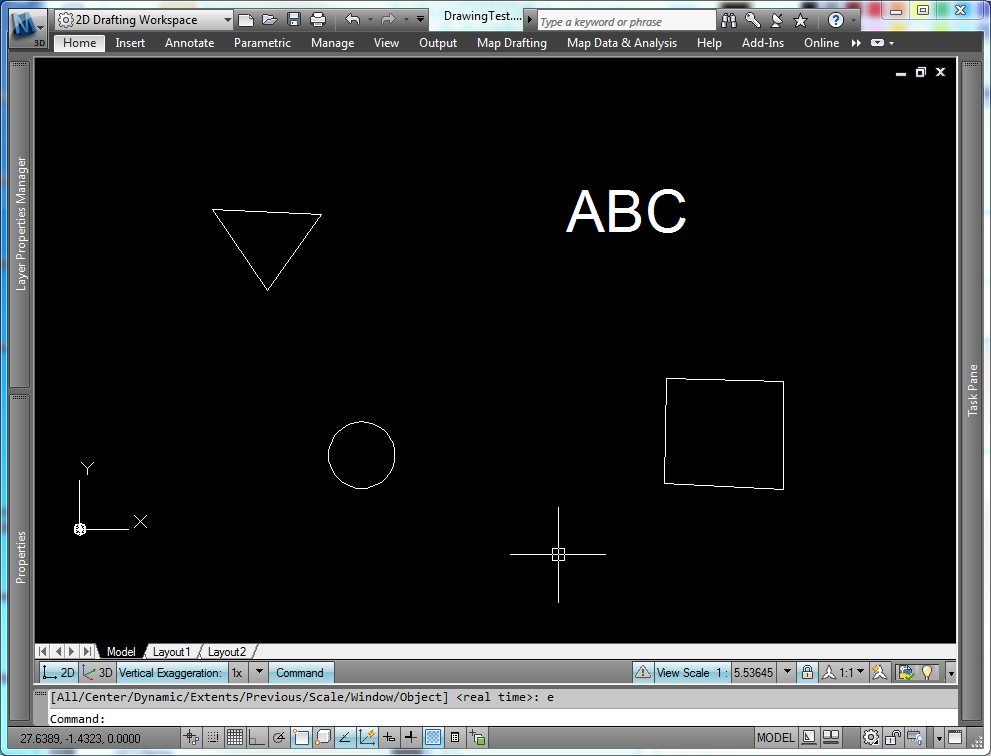Click the Command button in map status bar

pos(300,673)
